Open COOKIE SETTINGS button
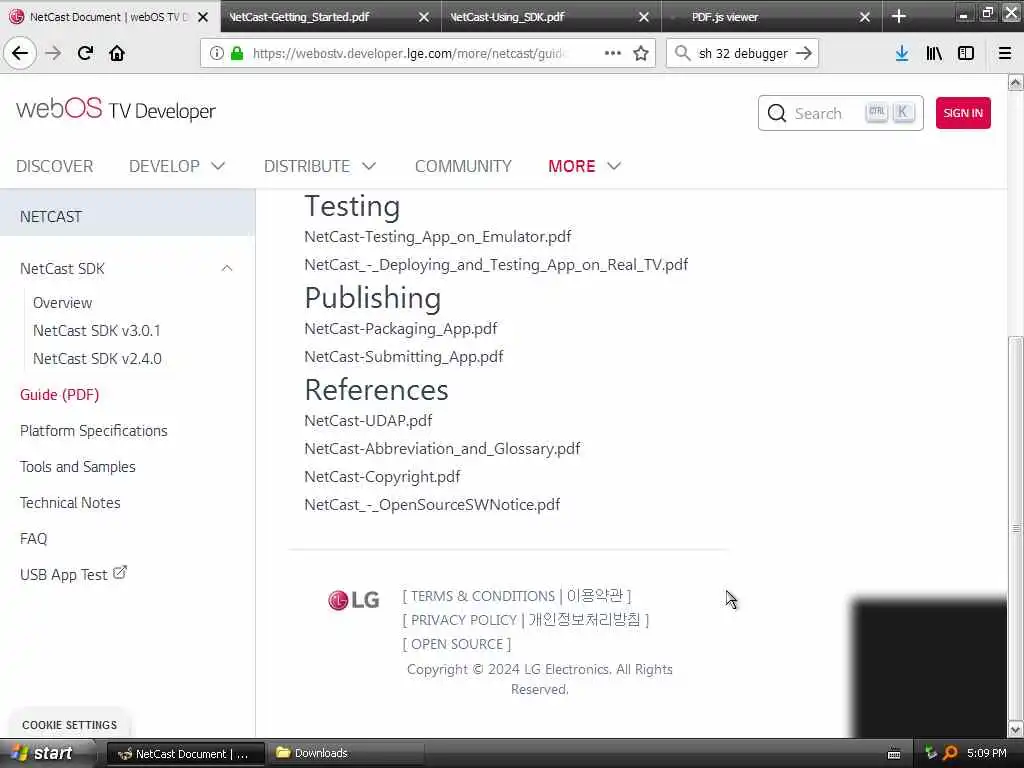The width and height of the screenshot is (1024, 768). coord(69,725)
